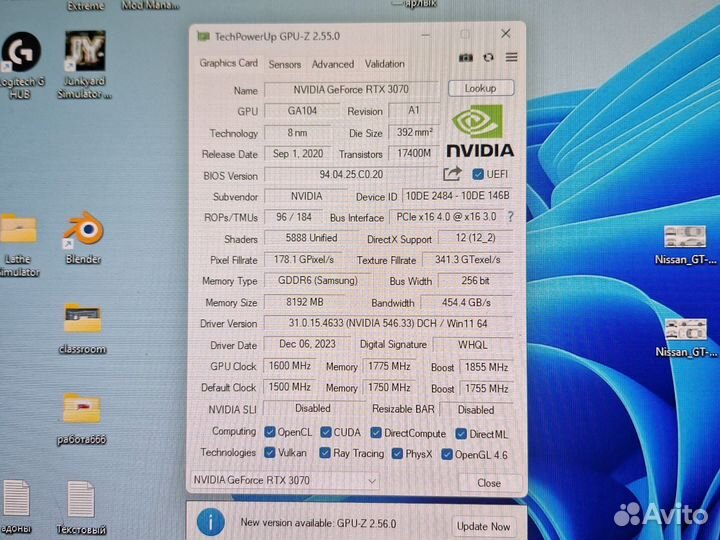Click the NVIDIA logo in GPU-Z
Image resolution: width=720 pixels, height=540 pixels.
click(x=480, y=131)
